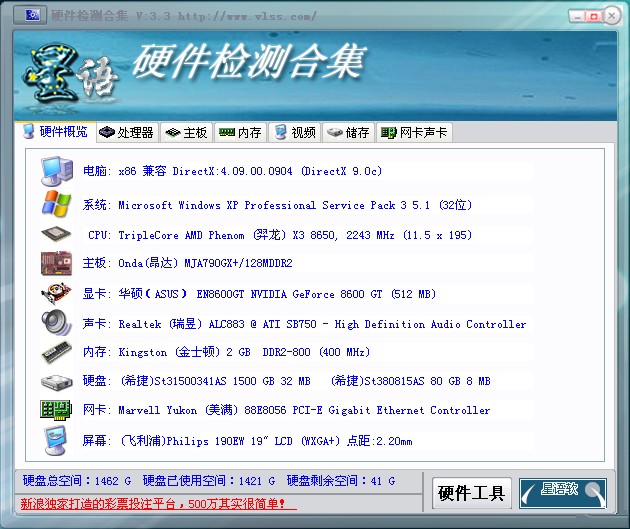Open the 主板 tab
Viewport: 630px width, 529px height.
click(186, 133)
